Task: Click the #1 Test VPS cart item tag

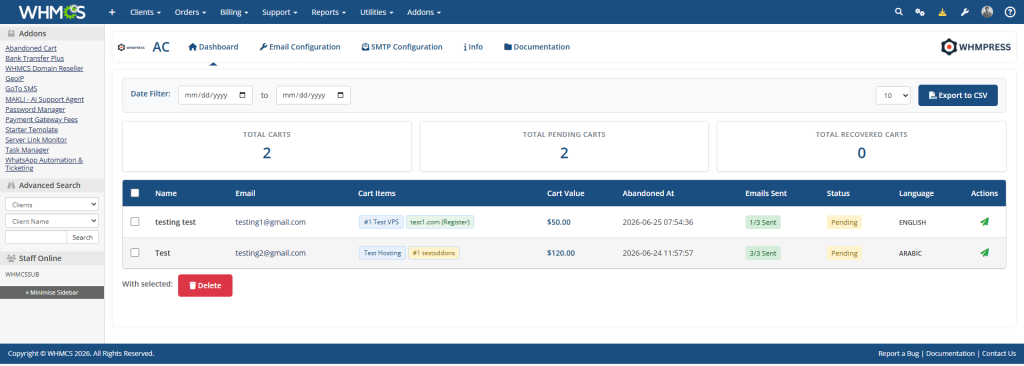Action: 381,222
